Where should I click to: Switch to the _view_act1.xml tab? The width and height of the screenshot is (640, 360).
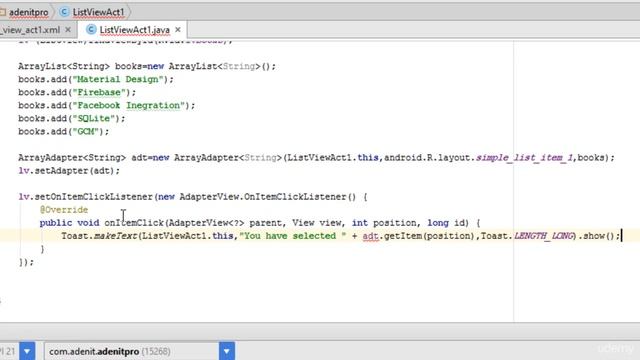tap(29, 30)
